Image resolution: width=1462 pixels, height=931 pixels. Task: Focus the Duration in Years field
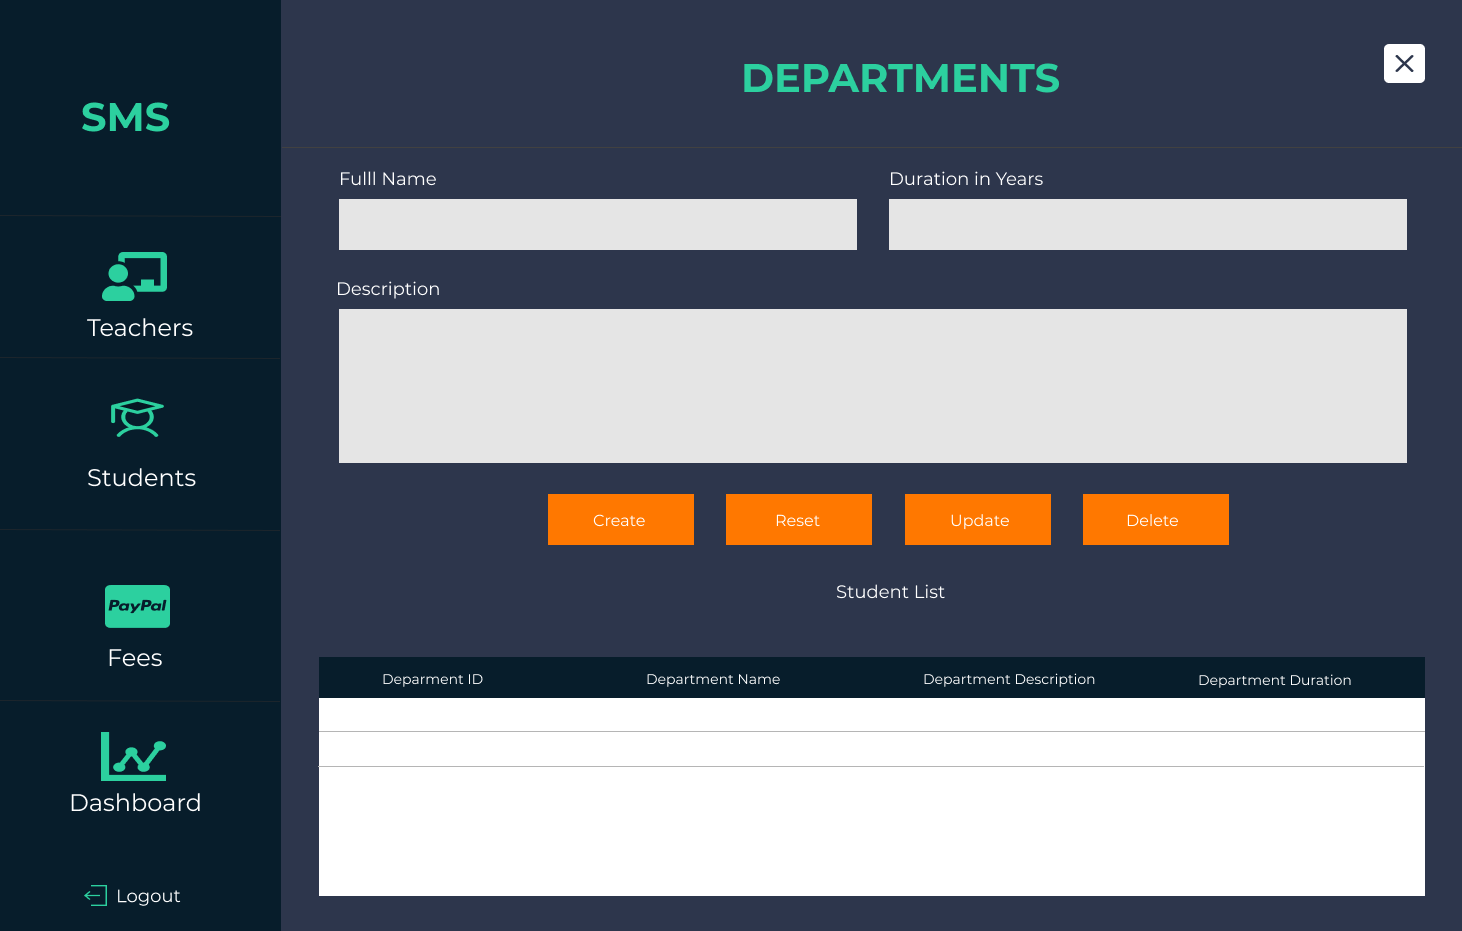[x=1147, y=224]
